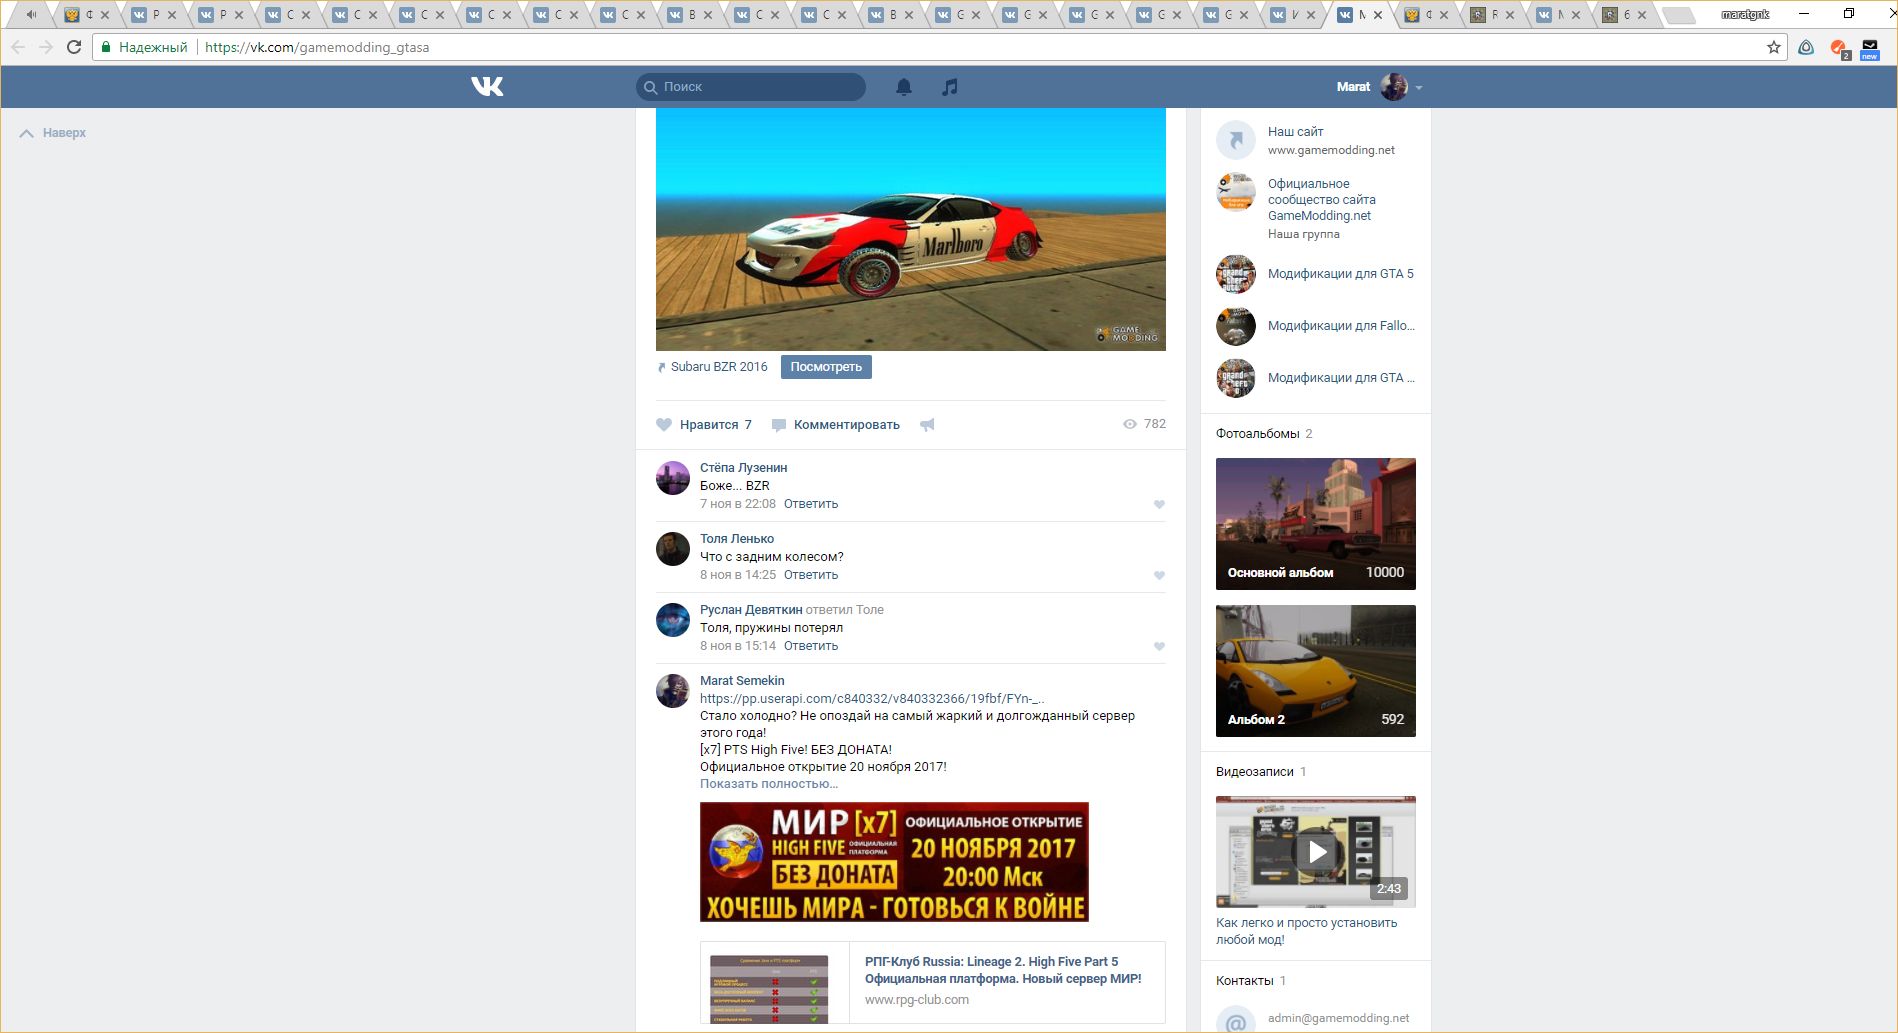Reply to Толя Ленько's comment
The height and width of the screenshot is (1033, 1898).
[811, 575]
